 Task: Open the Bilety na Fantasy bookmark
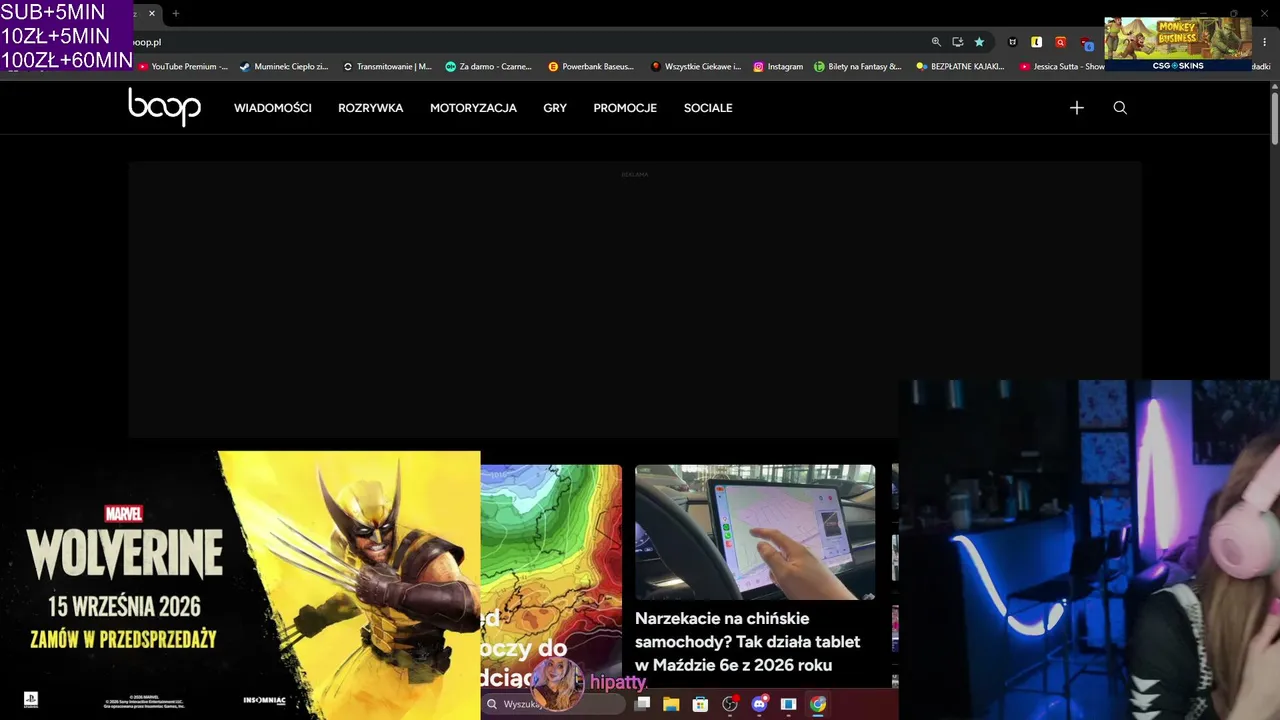point(858,67)
